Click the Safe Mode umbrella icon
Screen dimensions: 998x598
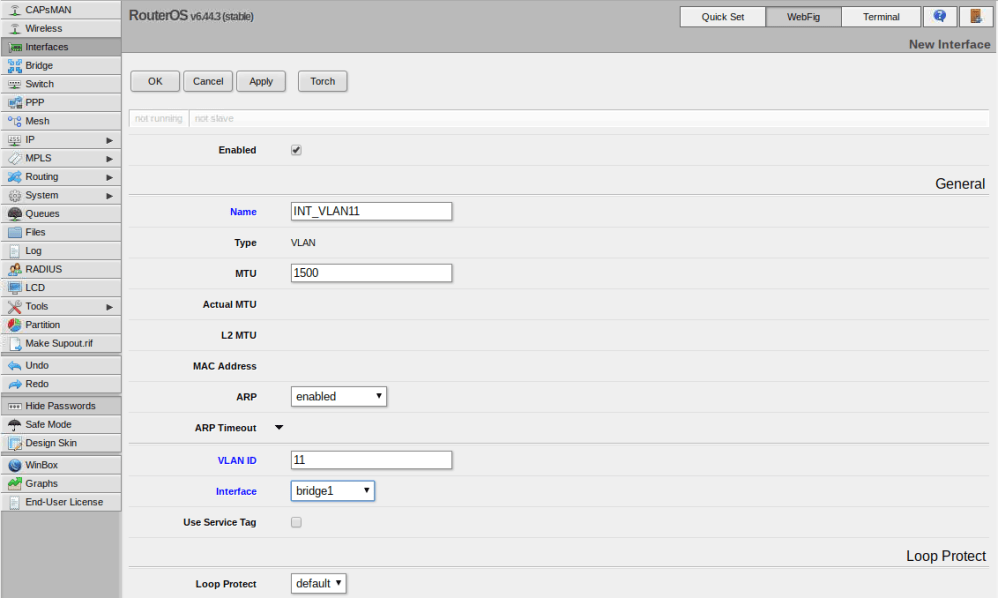click(x=15, y=424)
